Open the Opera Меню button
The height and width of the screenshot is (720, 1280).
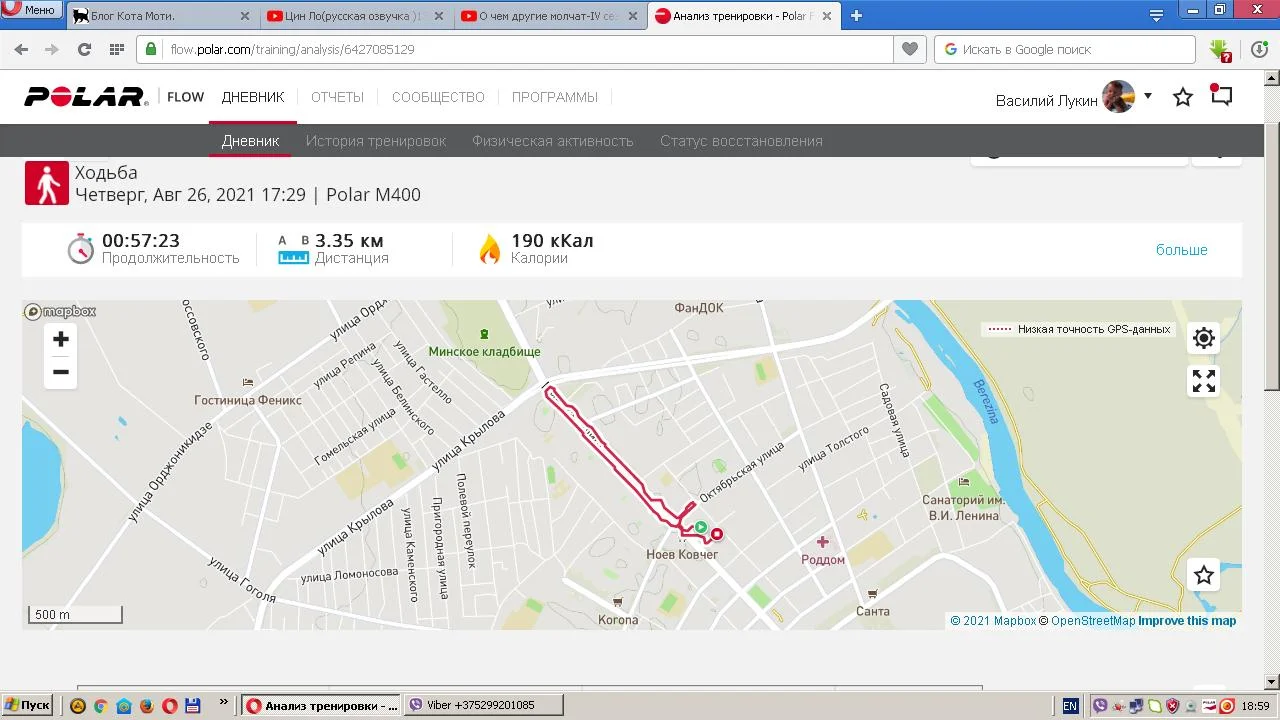30,10
